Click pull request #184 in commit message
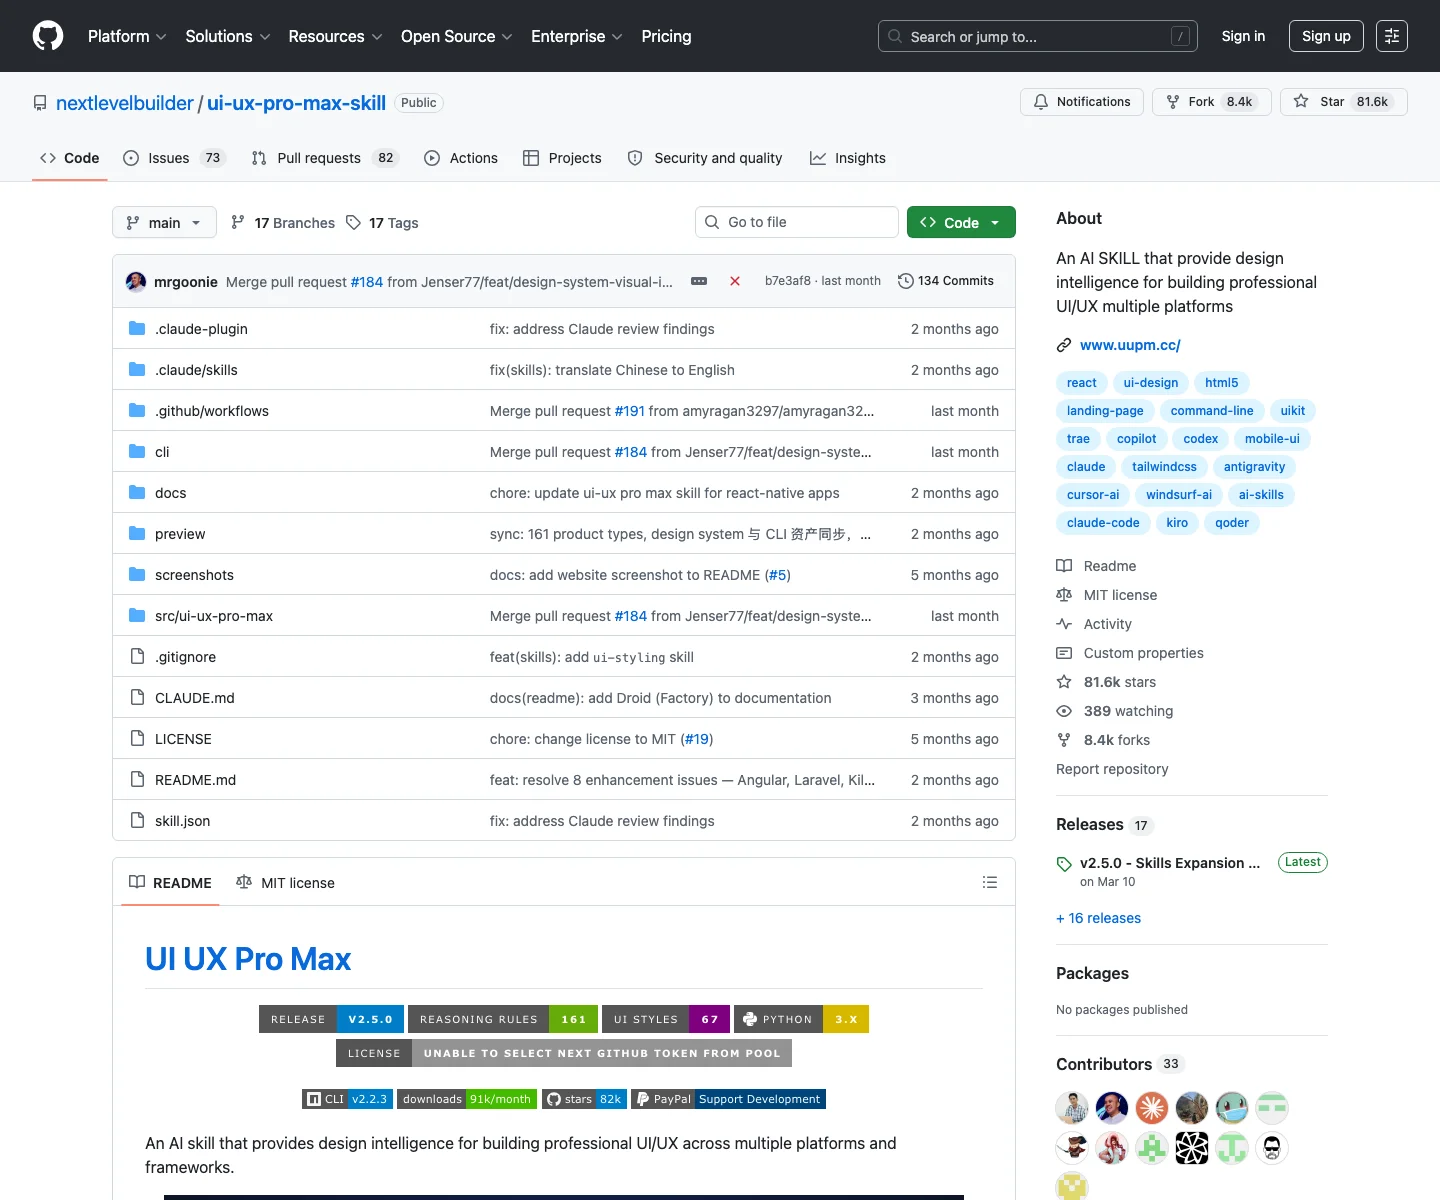This screenshot has width=1440, height=1200. [x=367, y=282]
